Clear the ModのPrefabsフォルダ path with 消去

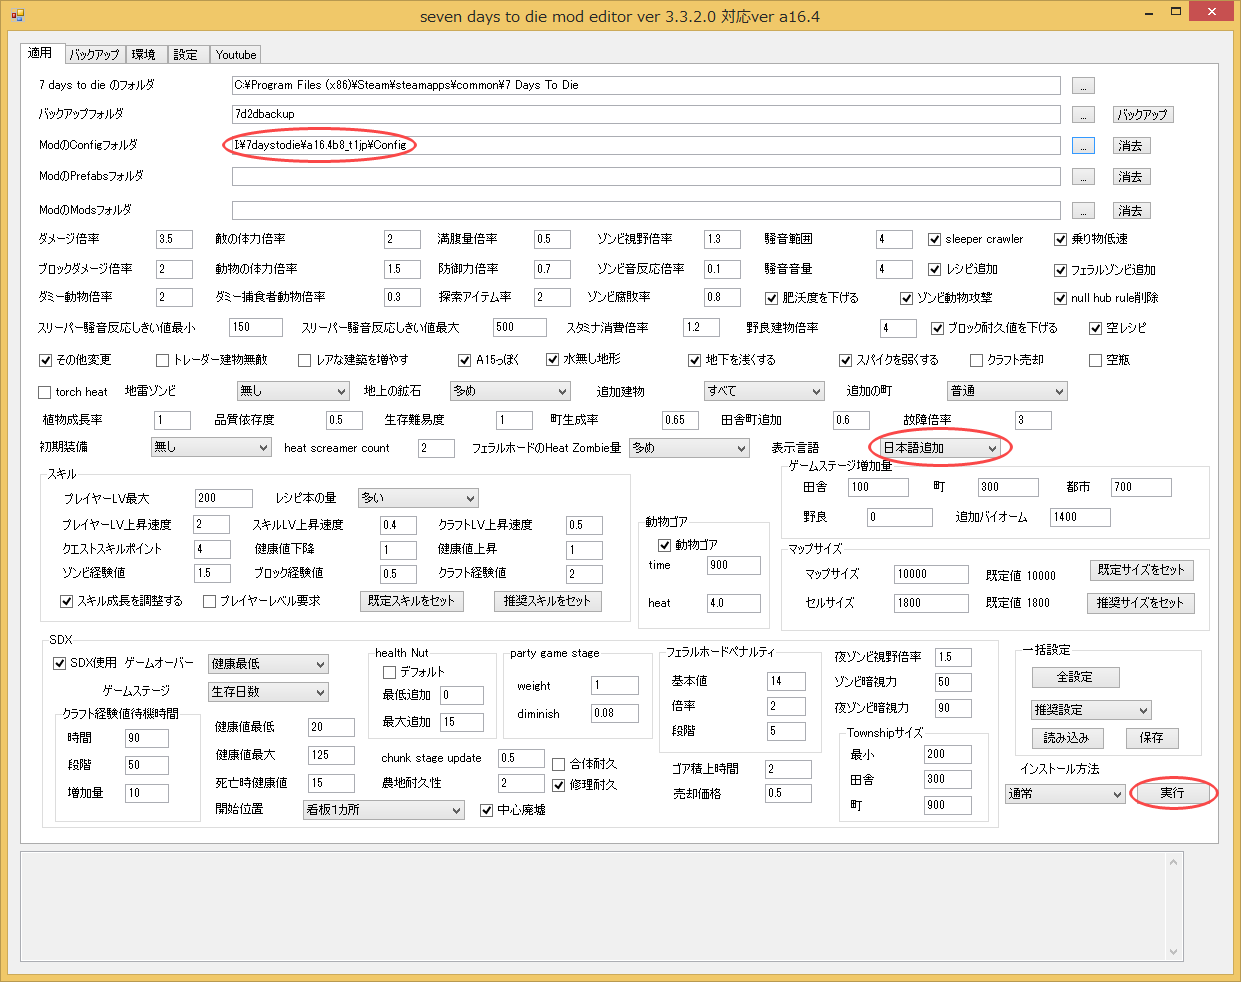coord(1132,177)
